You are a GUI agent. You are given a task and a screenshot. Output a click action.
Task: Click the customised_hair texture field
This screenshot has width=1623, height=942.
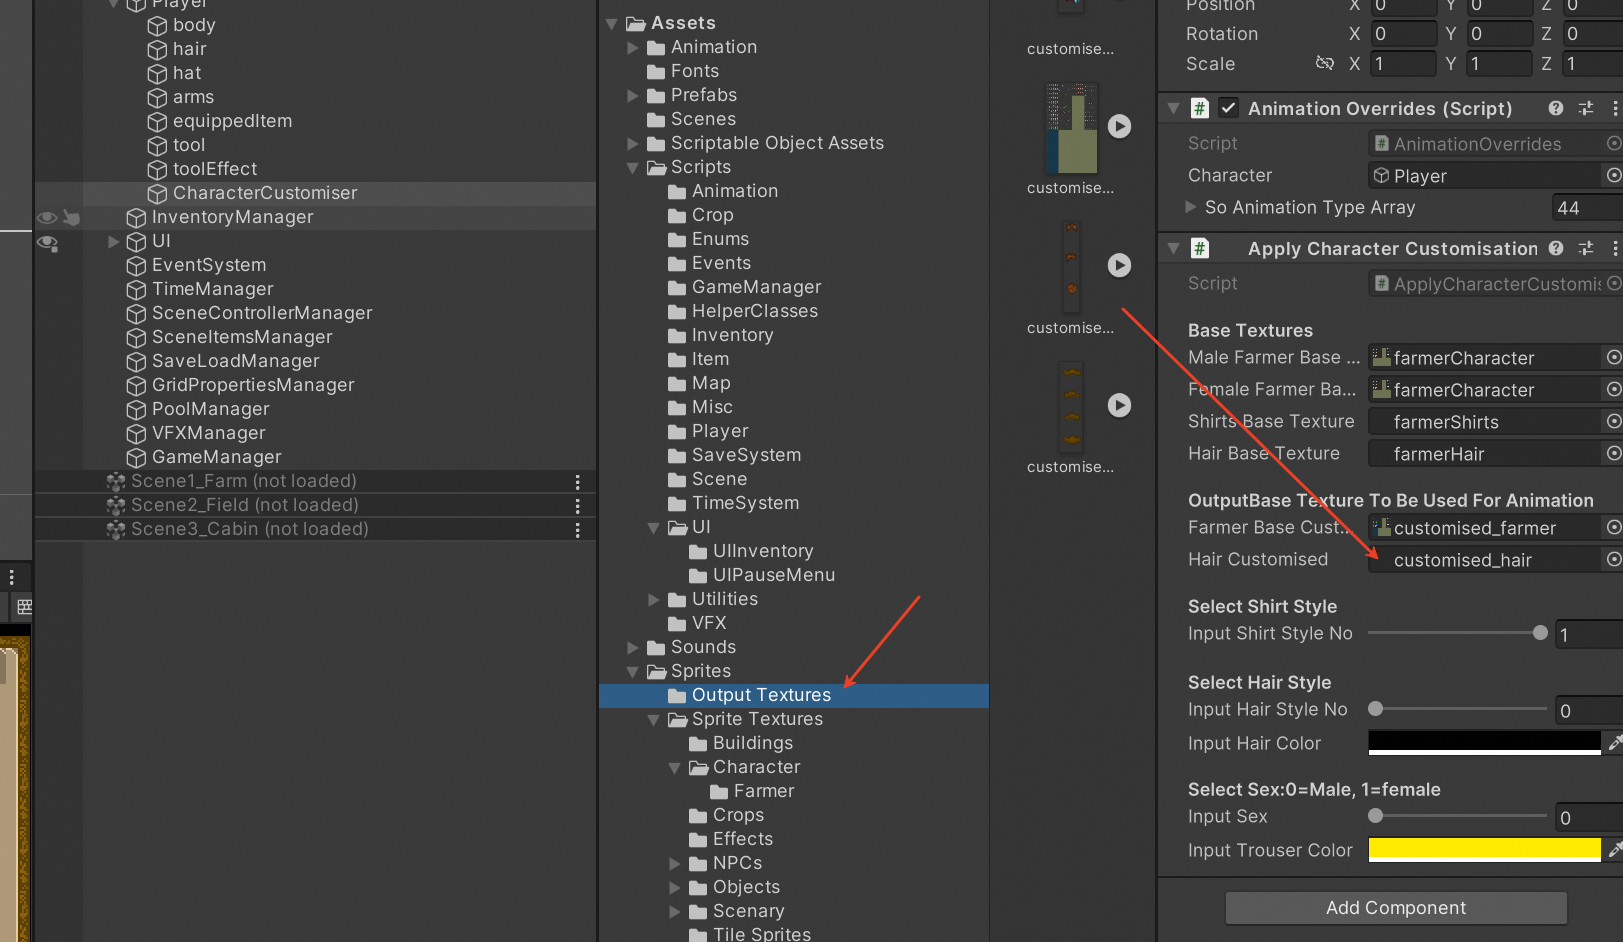point(1485,560)
